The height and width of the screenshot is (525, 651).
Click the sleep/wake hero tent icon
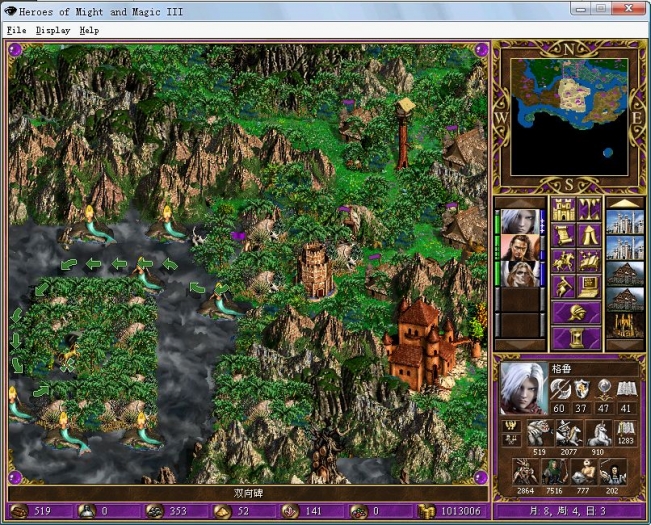[x=590, y=235]
